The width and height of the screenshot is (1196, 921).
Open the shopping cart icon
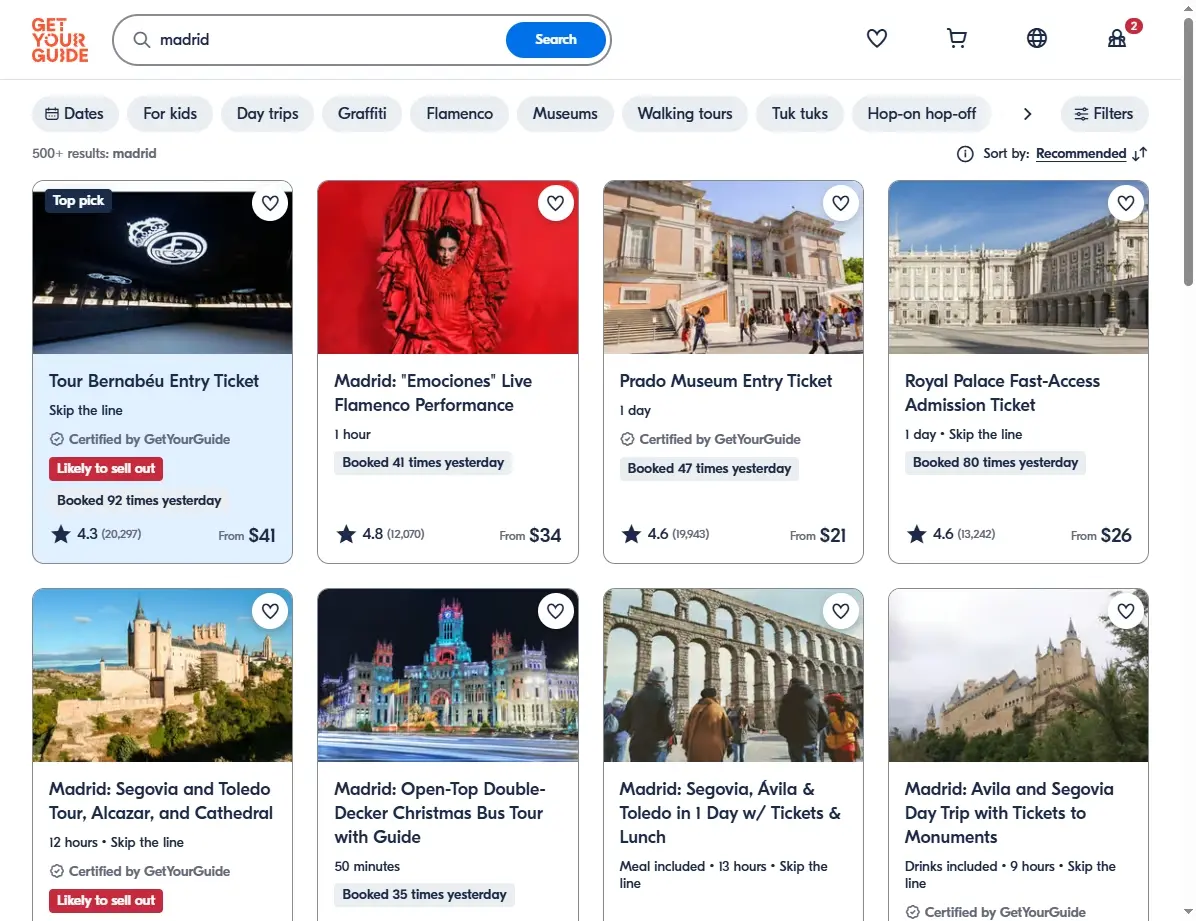(956, 38)
